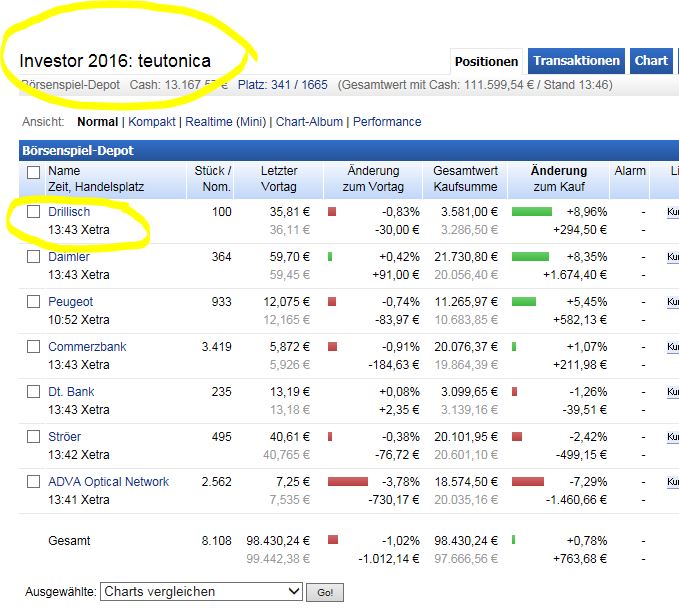Open the Peugeot stock link
The image size is (679, 609).
pos(71,302)
